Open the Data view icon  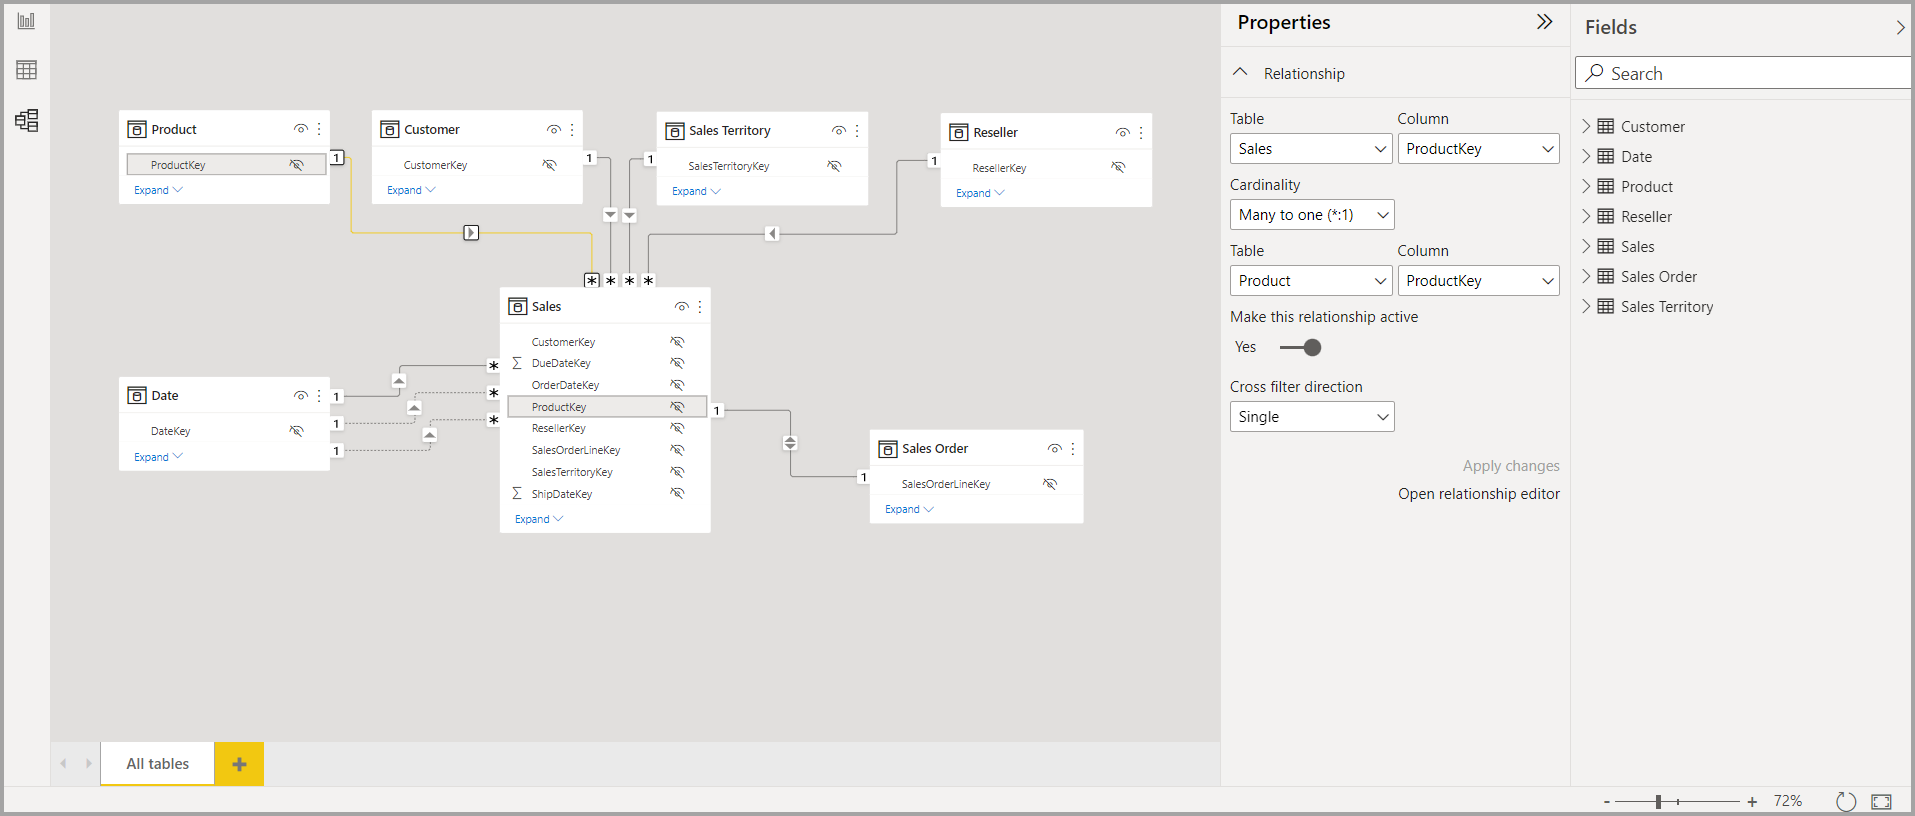(x=27, y=70)
